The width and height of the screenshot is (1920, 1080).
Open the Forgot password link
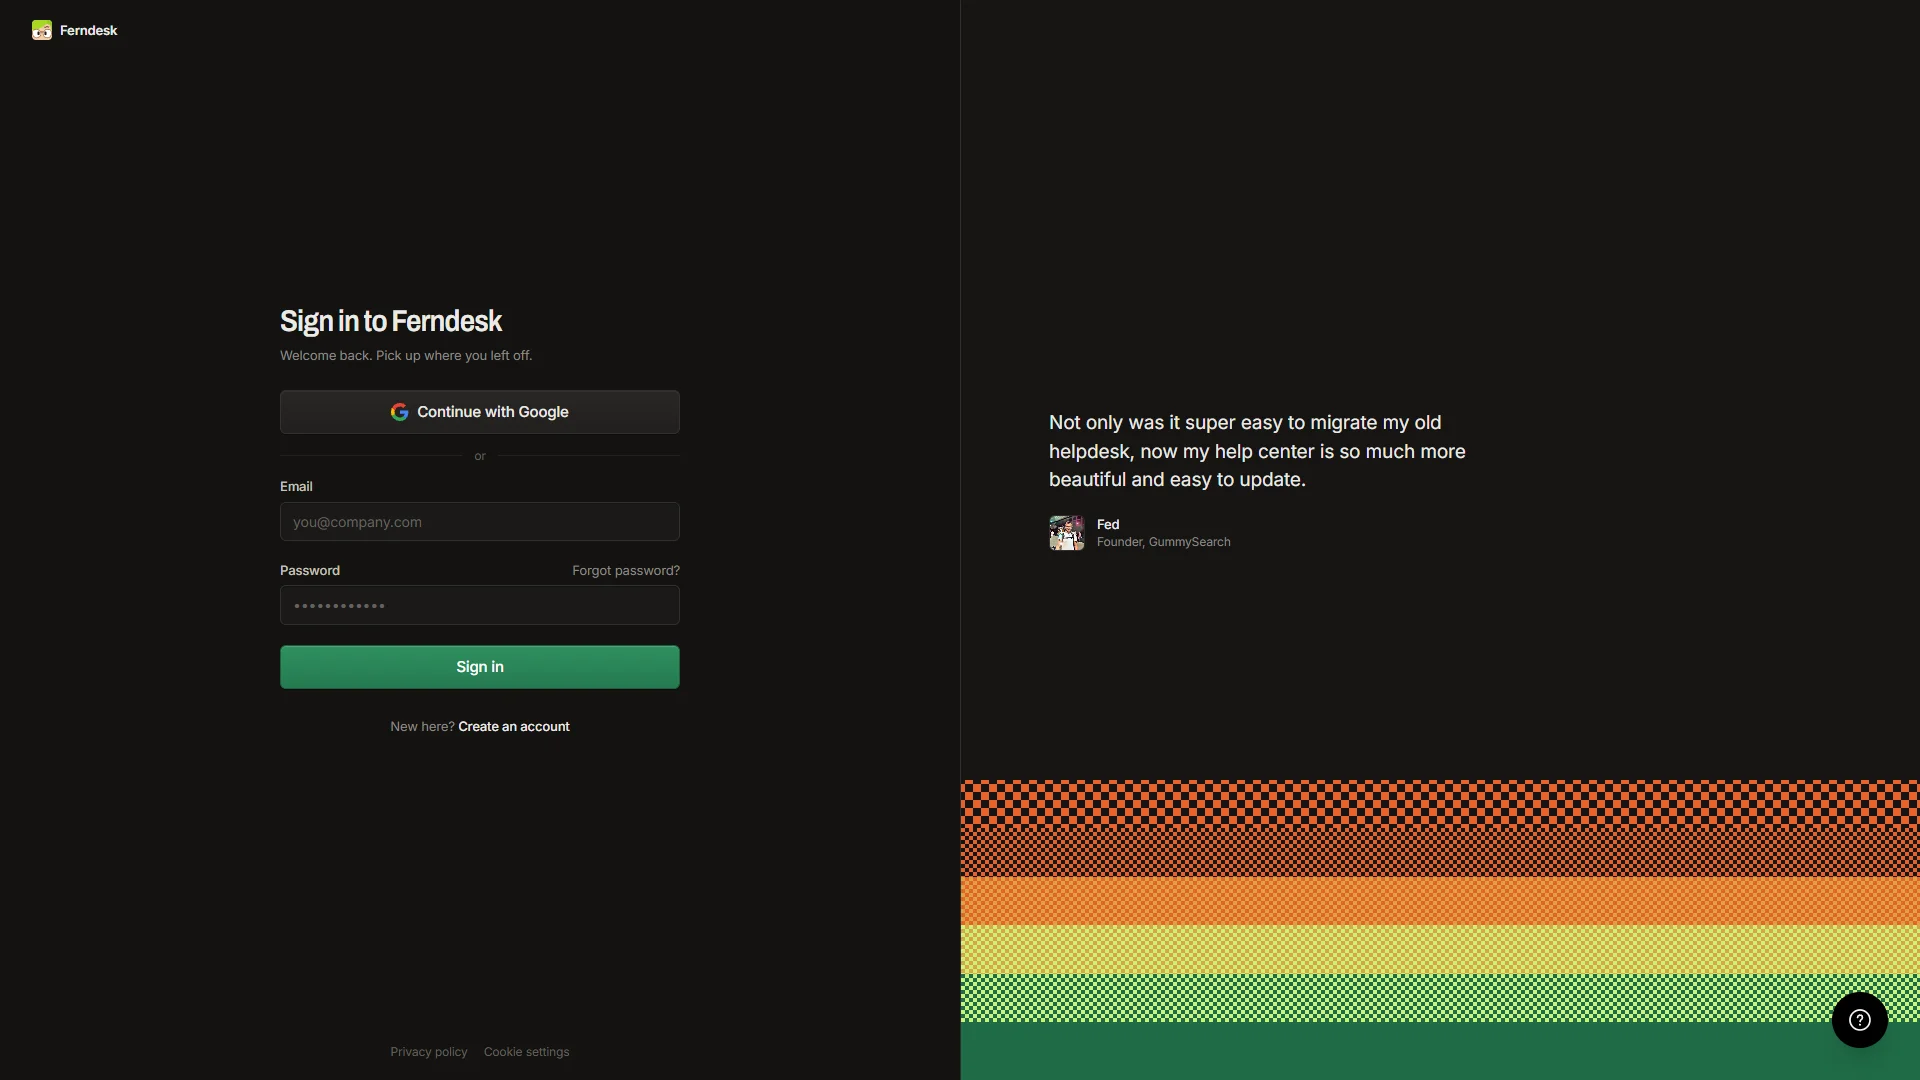click(626, 570)
